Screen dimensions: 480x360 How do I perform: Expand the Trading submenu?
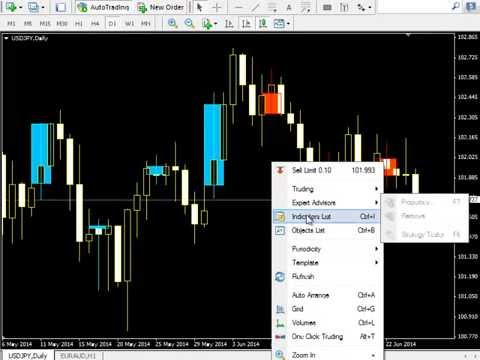(328, 189)
